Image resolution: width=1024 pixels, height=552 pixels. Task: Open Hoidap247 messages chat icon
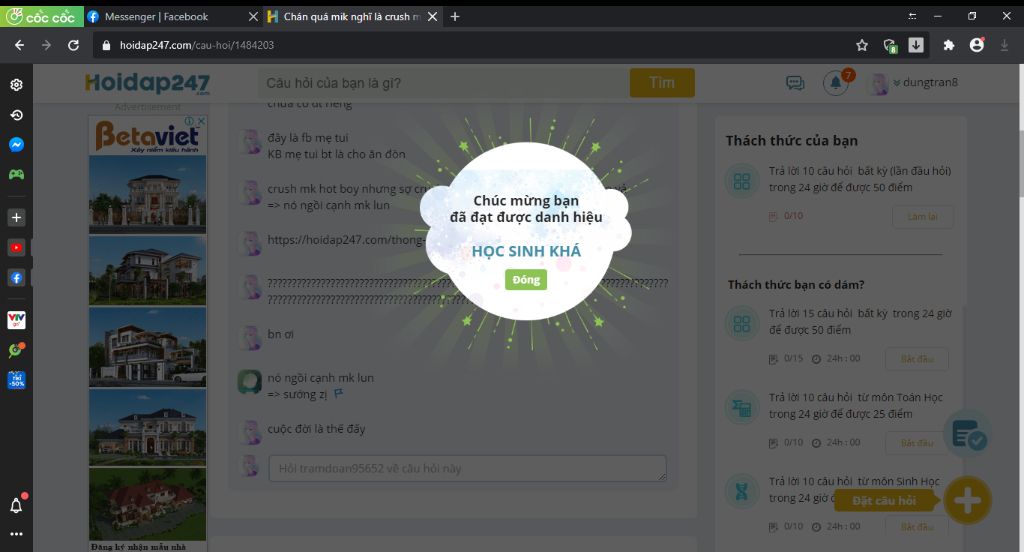coord(795,83)
